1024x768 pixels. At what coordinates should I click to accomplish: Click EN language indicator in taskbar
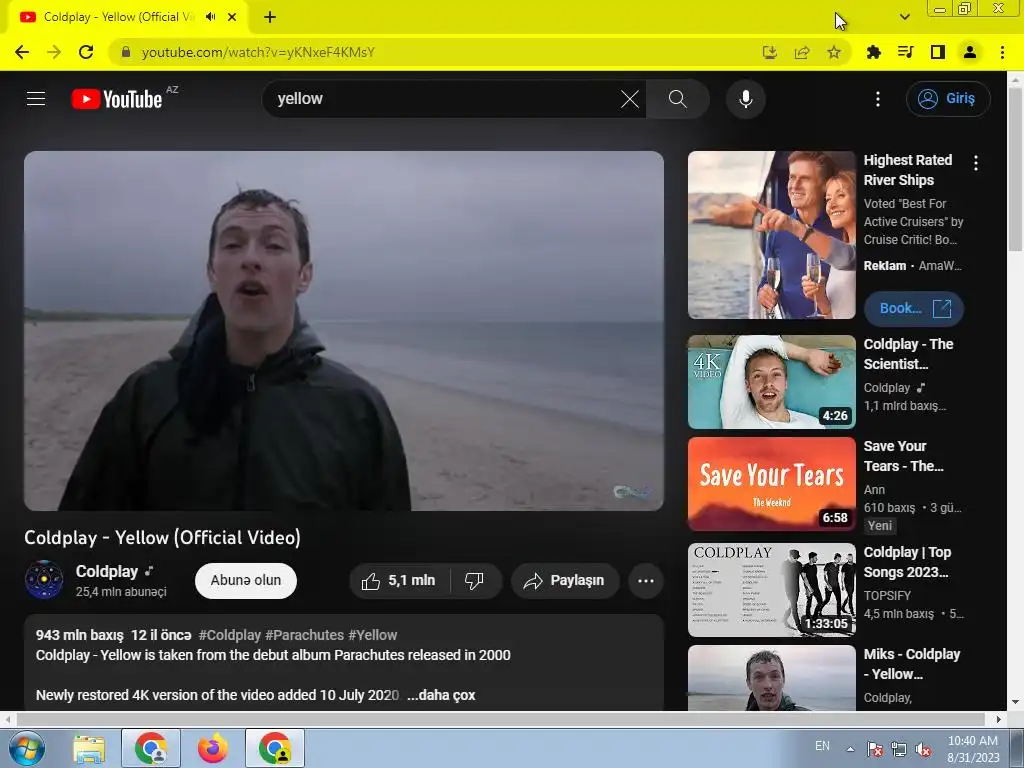point(822,746)
